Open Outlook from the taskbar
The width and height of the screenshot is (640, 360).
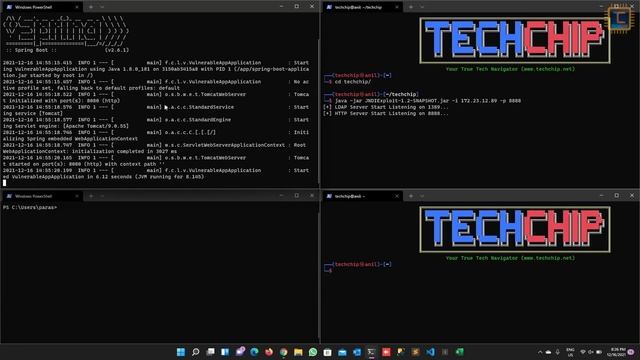(357, 352)
